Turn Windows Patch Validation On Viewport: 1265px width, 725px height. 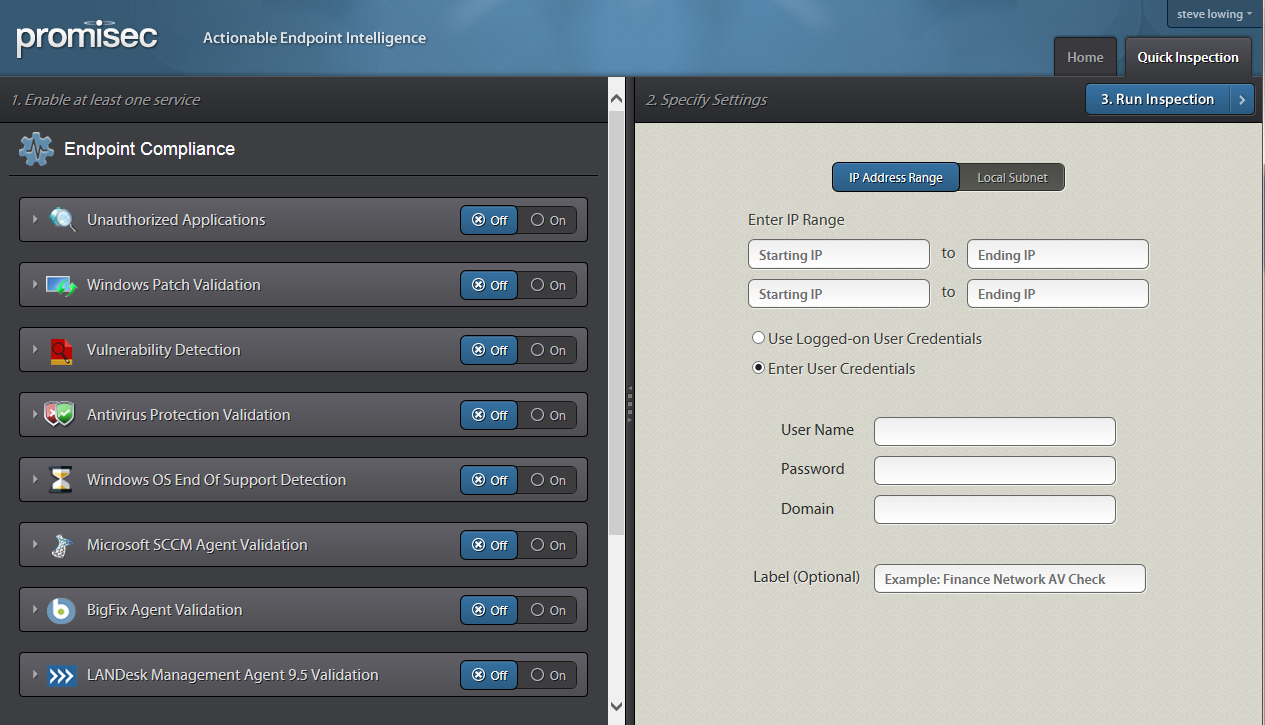pyautogui.click(x=548, y=285)
